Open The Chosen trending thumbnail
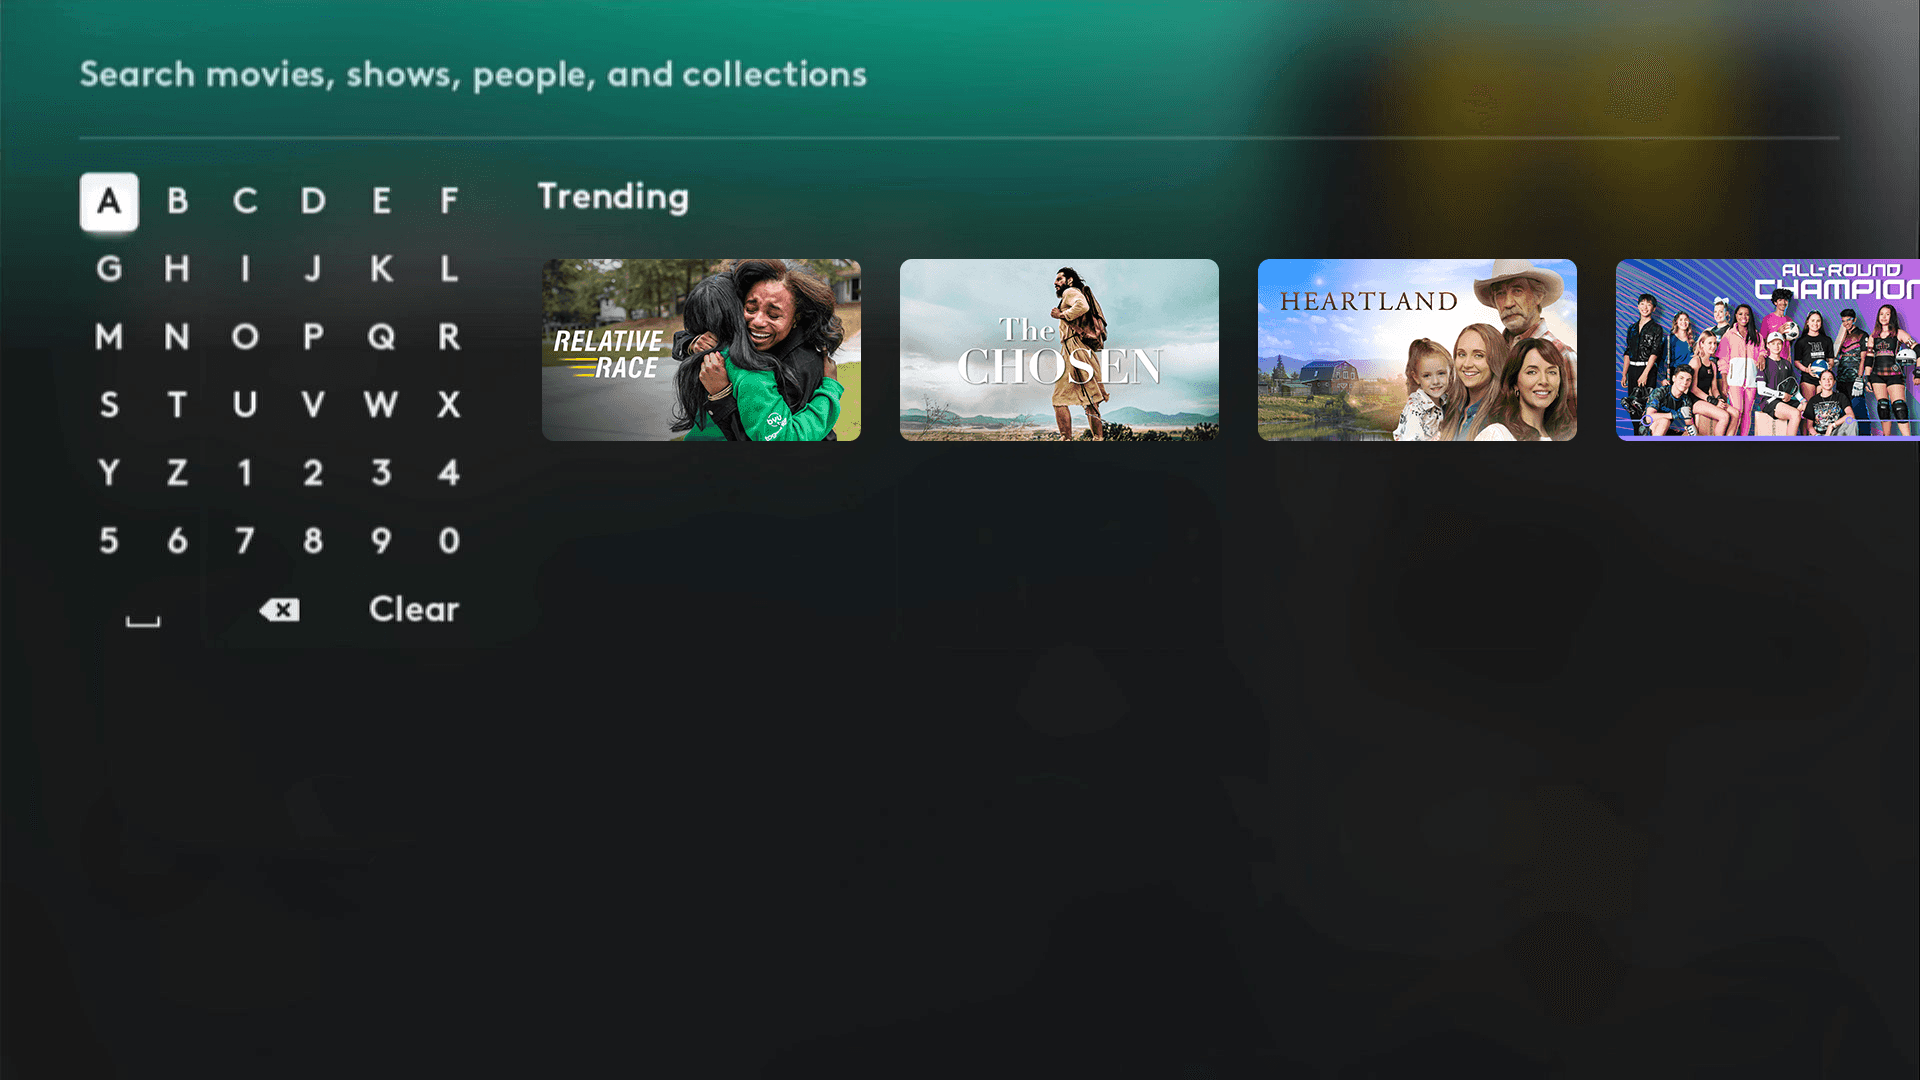 click(x=1059, y=350)
